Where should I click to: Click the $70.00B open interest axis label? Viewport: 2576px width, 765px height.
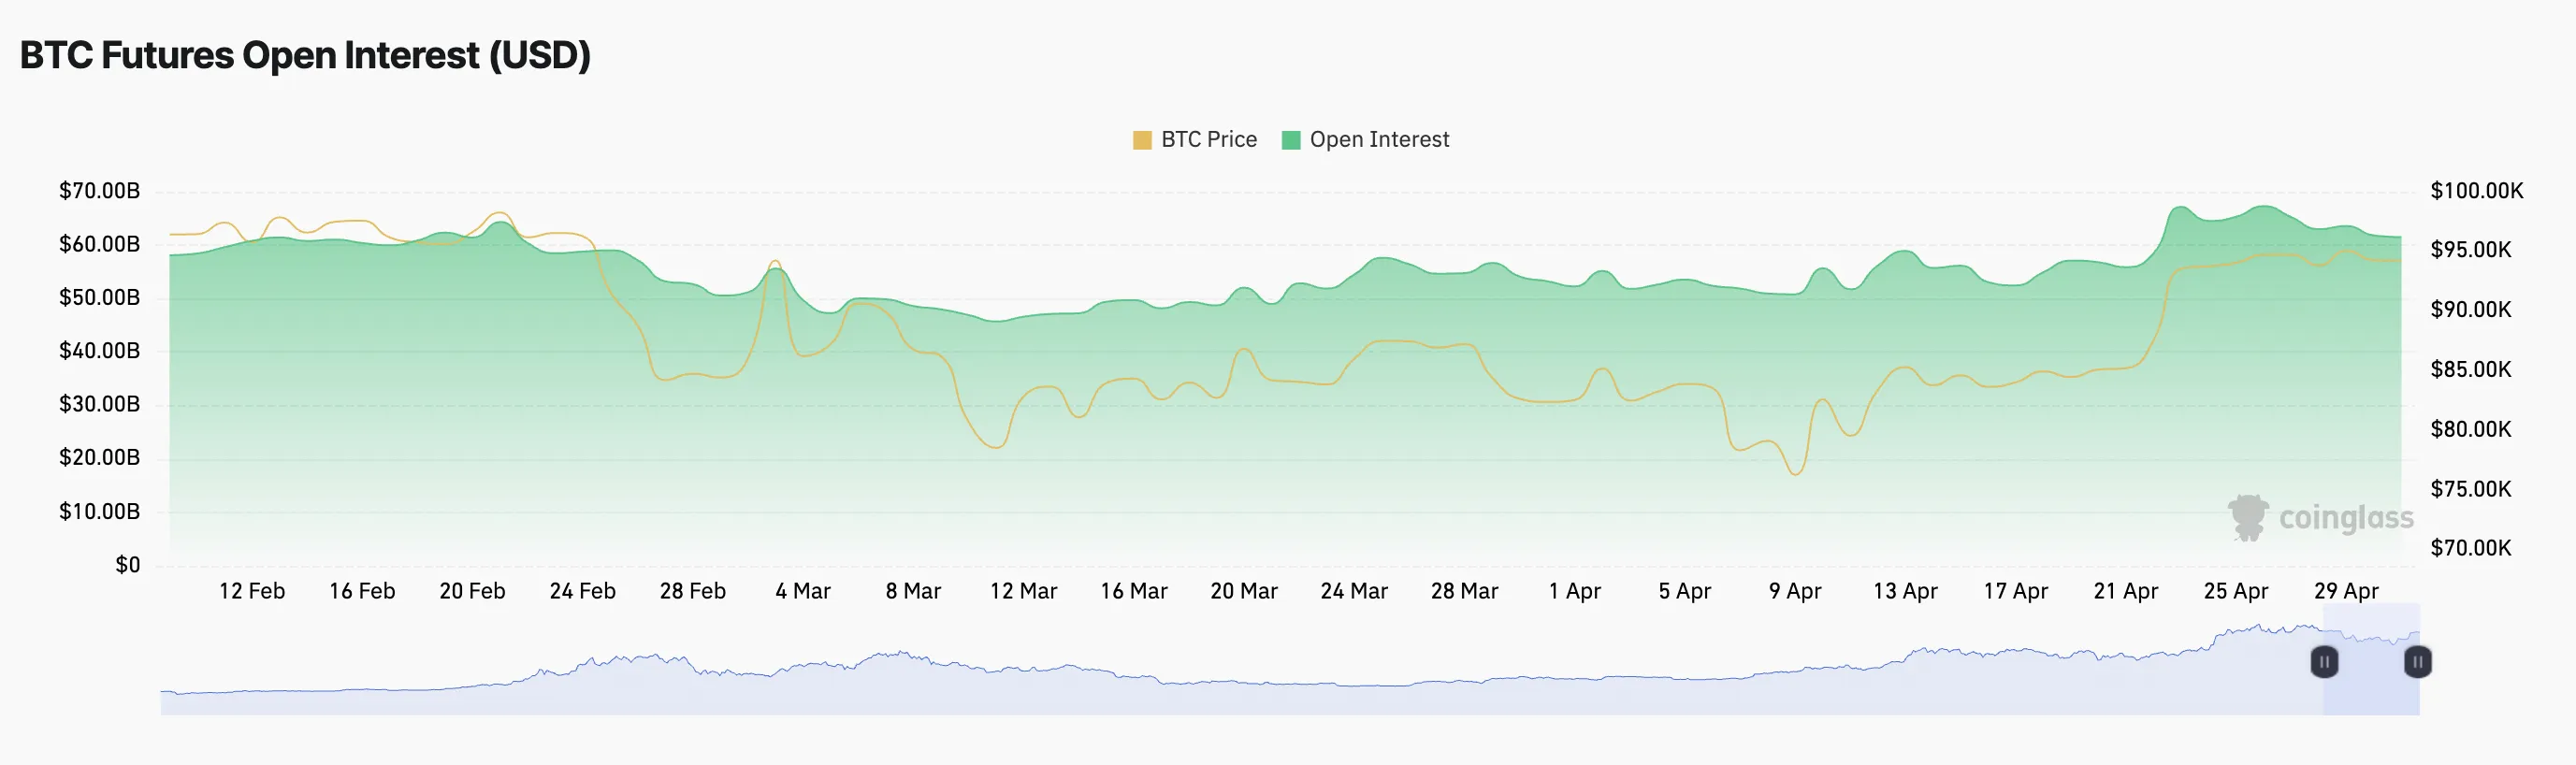[99, 191]
